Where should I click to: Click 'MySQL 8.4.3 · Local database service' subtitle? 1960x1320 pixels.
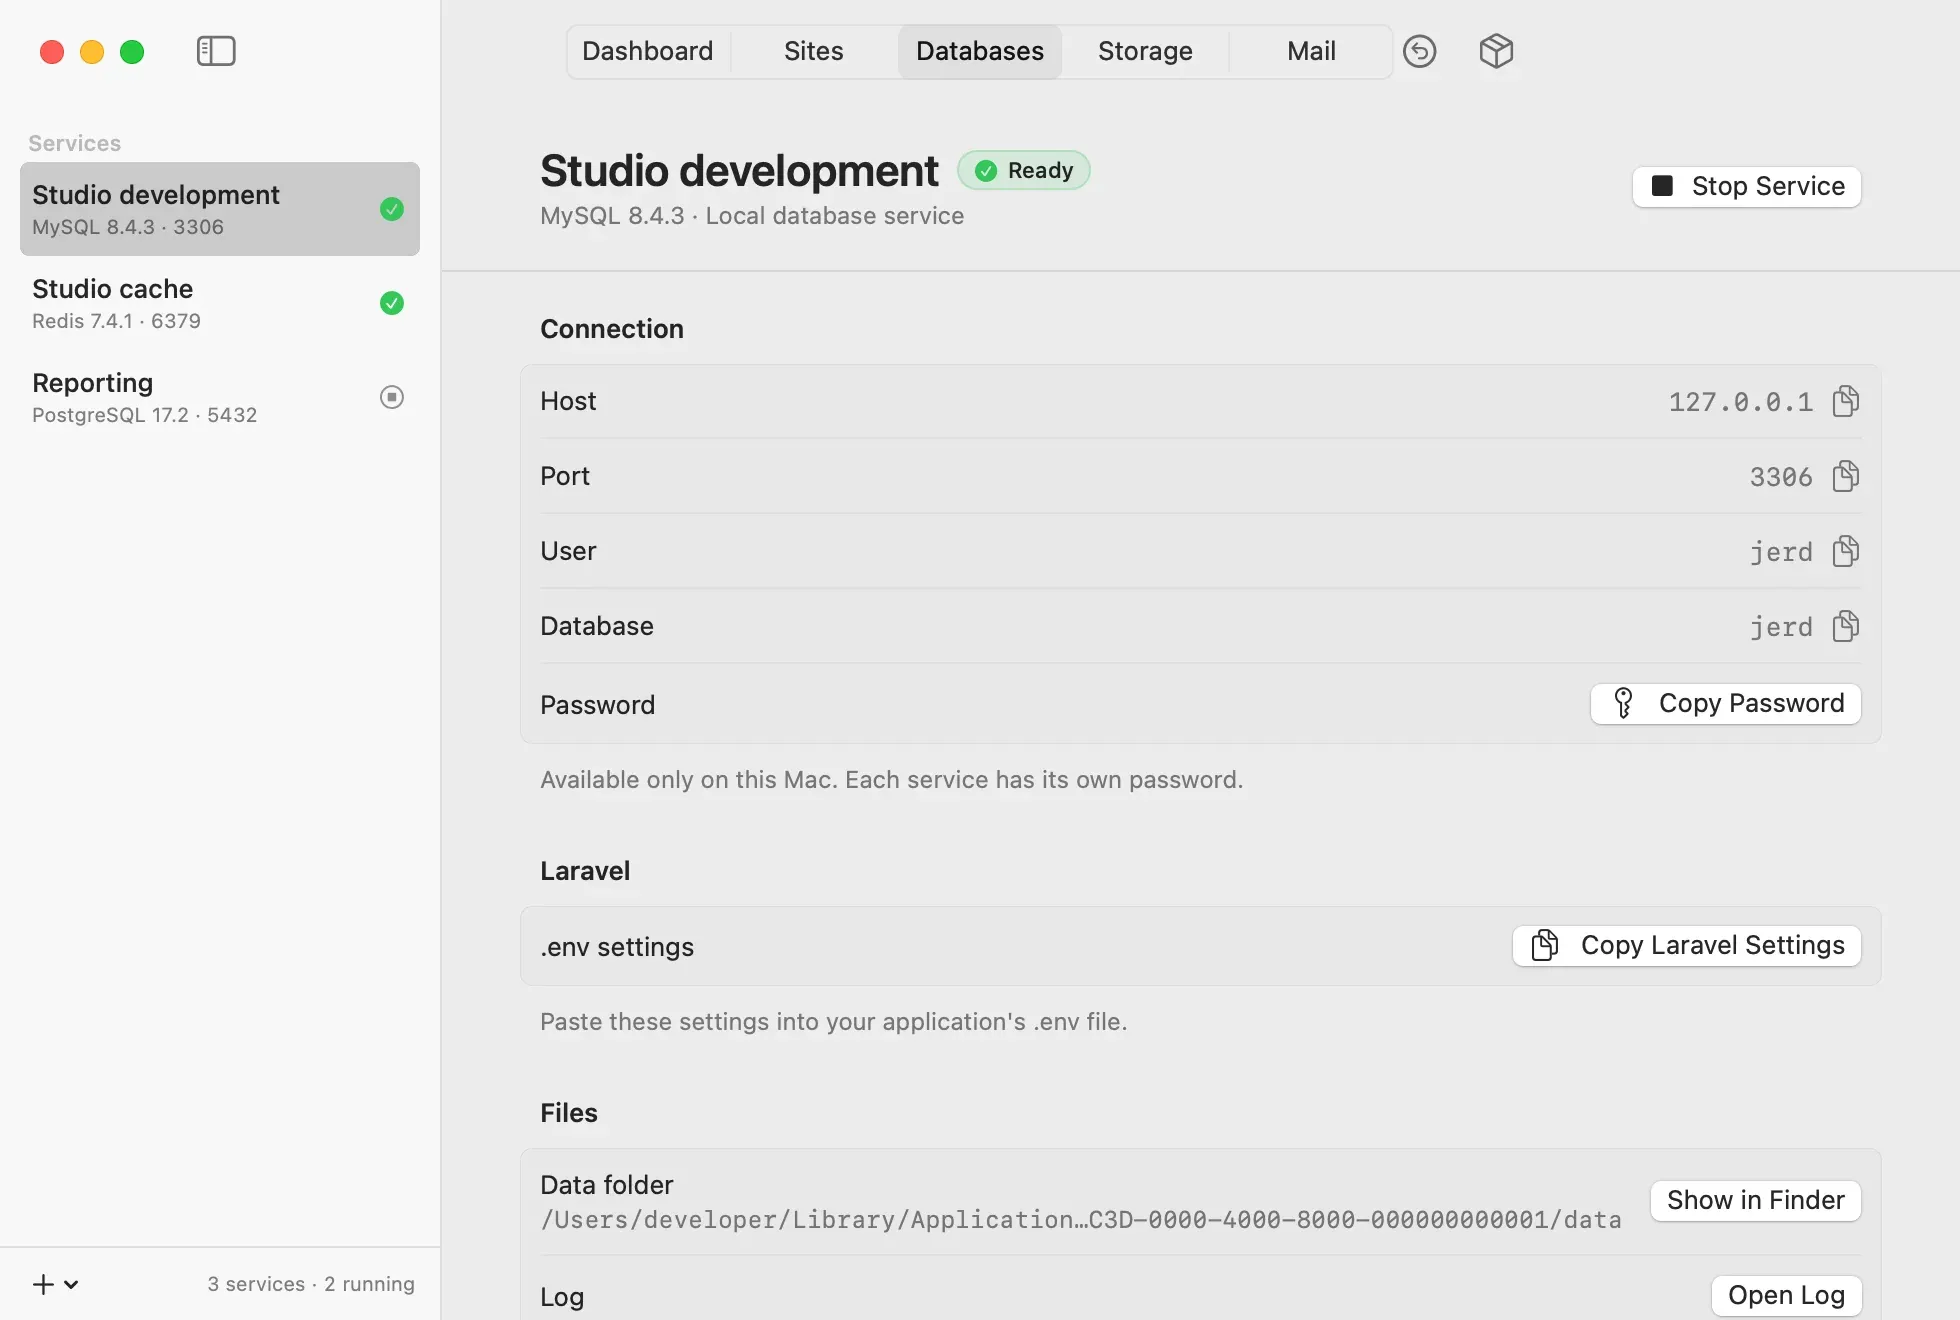[752, 216]
